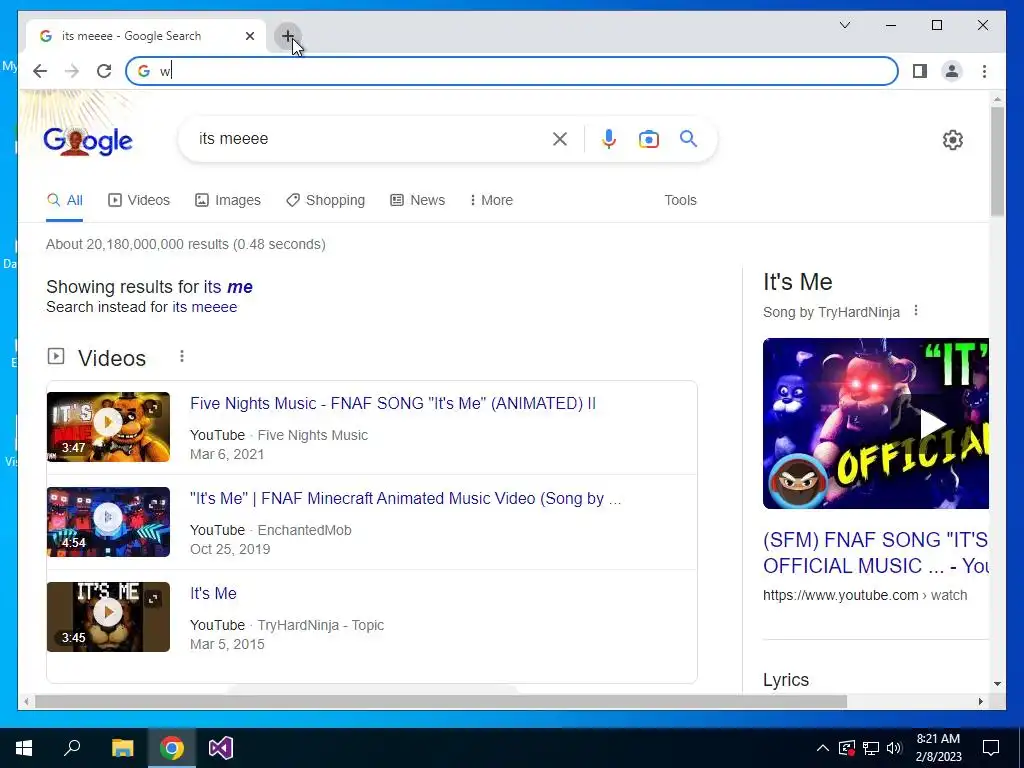Click the 'It's Me' knowledge panel title
The width and height of the screenshot is (1024, 768).
click(x=797, y=282)
